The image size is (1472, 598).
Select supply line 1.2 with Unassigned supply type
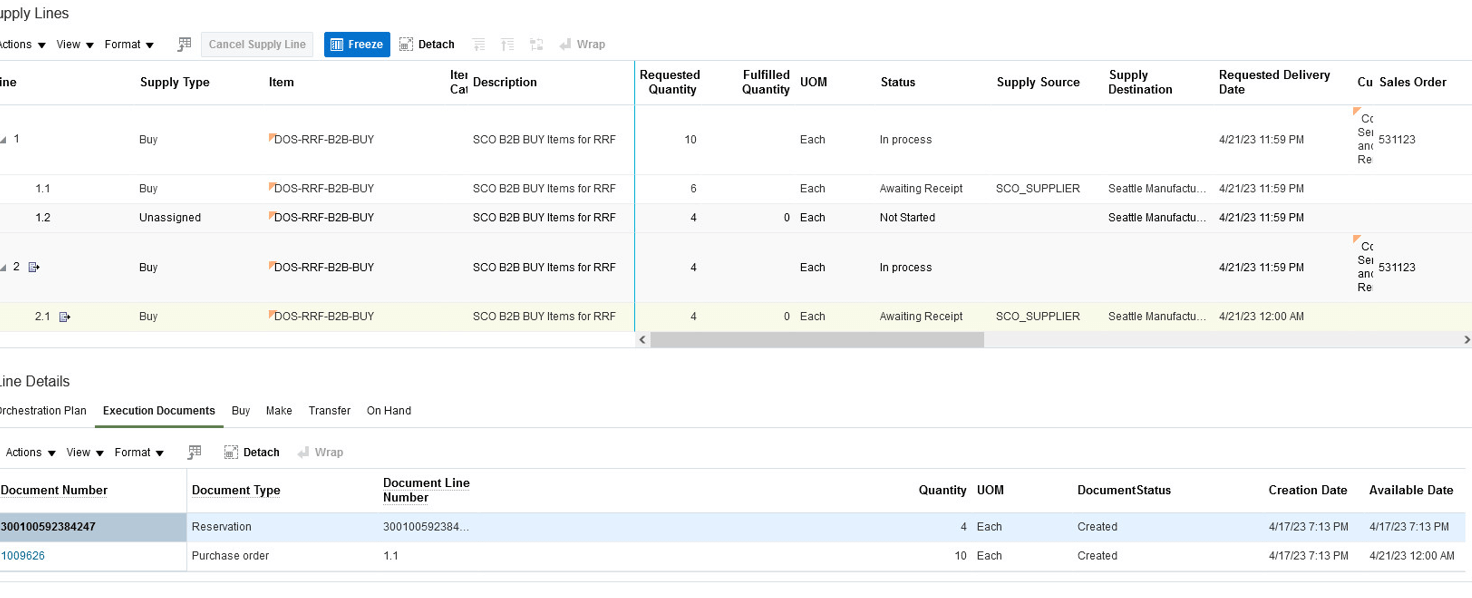click(300, 217)
